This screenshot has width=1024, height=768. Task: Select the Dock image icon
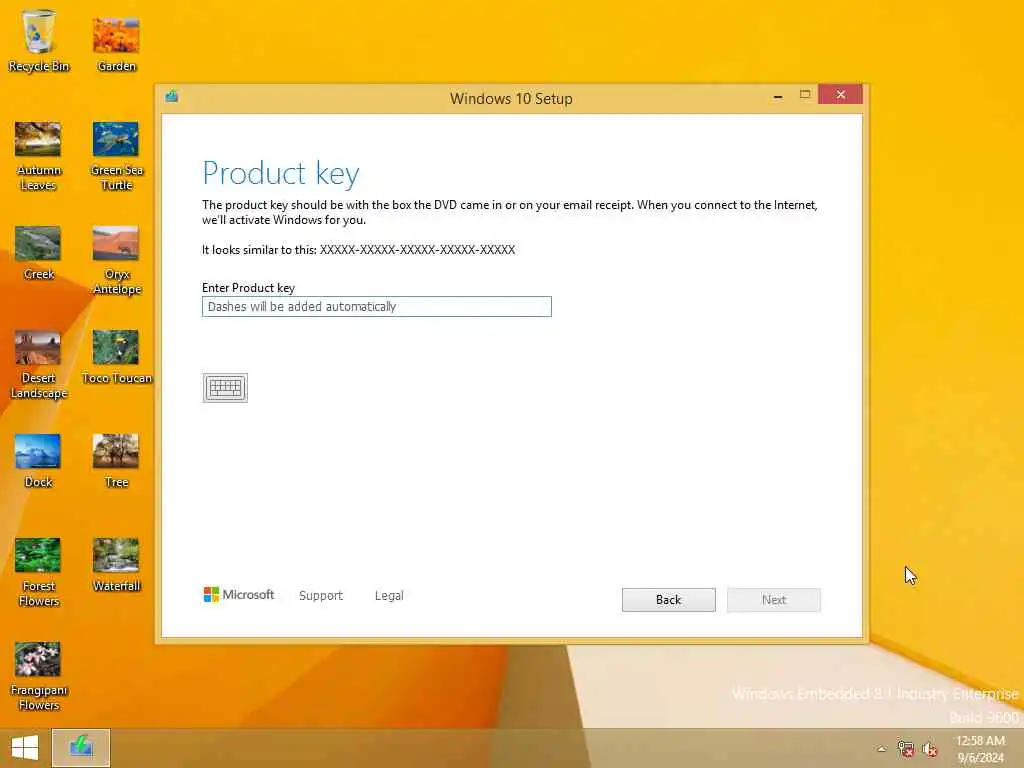click(39, 460)
